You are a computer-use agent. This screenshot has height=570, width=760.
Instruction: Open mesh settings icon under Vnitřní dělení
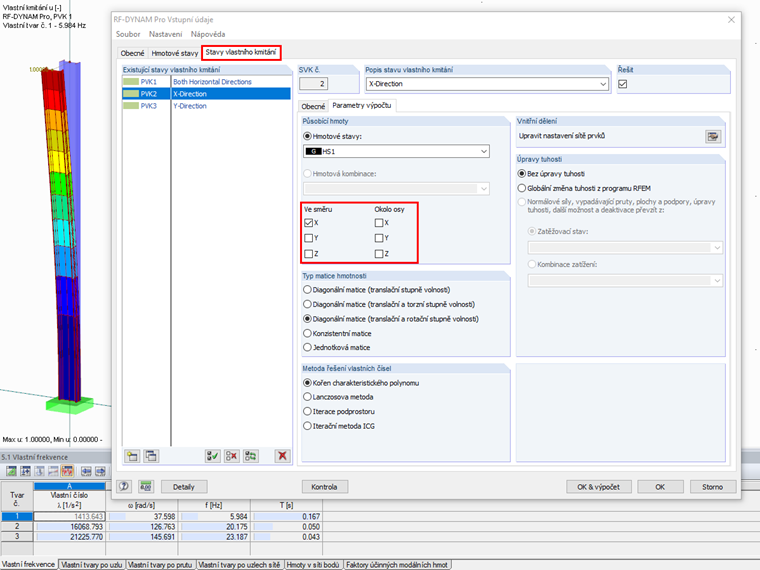tap(713, 137)
